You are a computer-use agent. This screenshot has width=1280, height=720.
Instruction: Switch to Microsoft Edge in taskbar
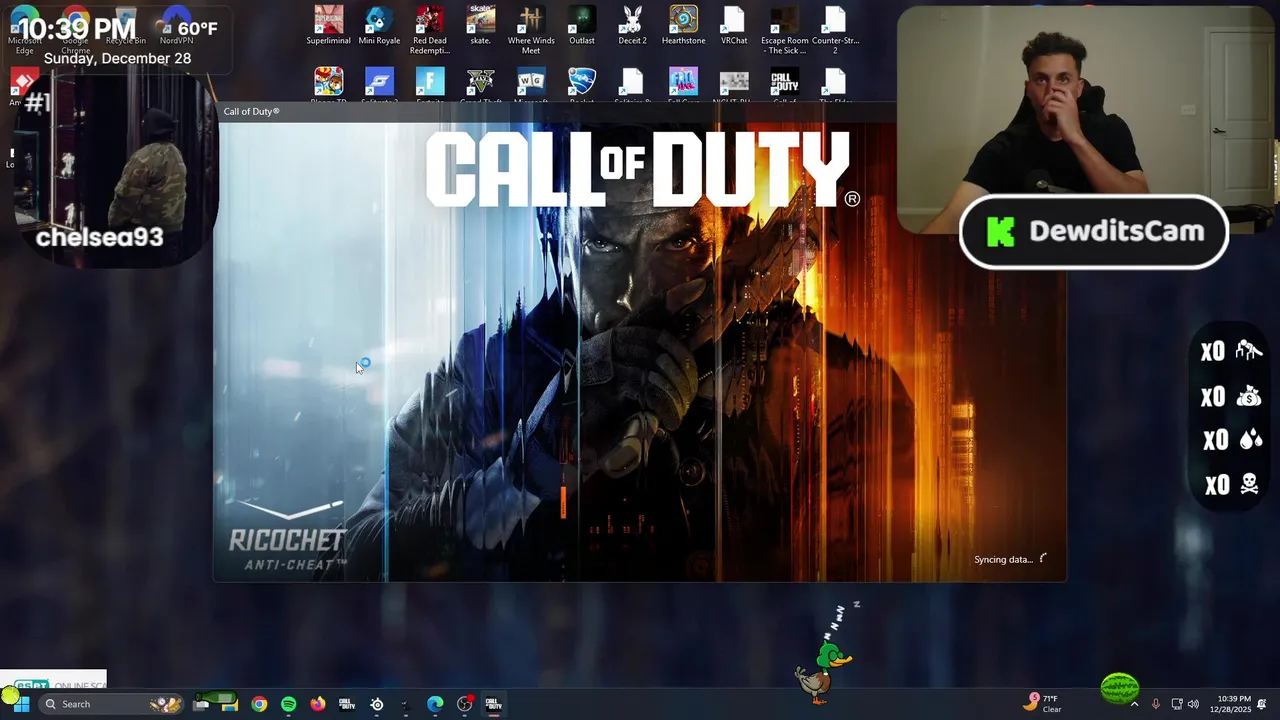tap(435, 704)
